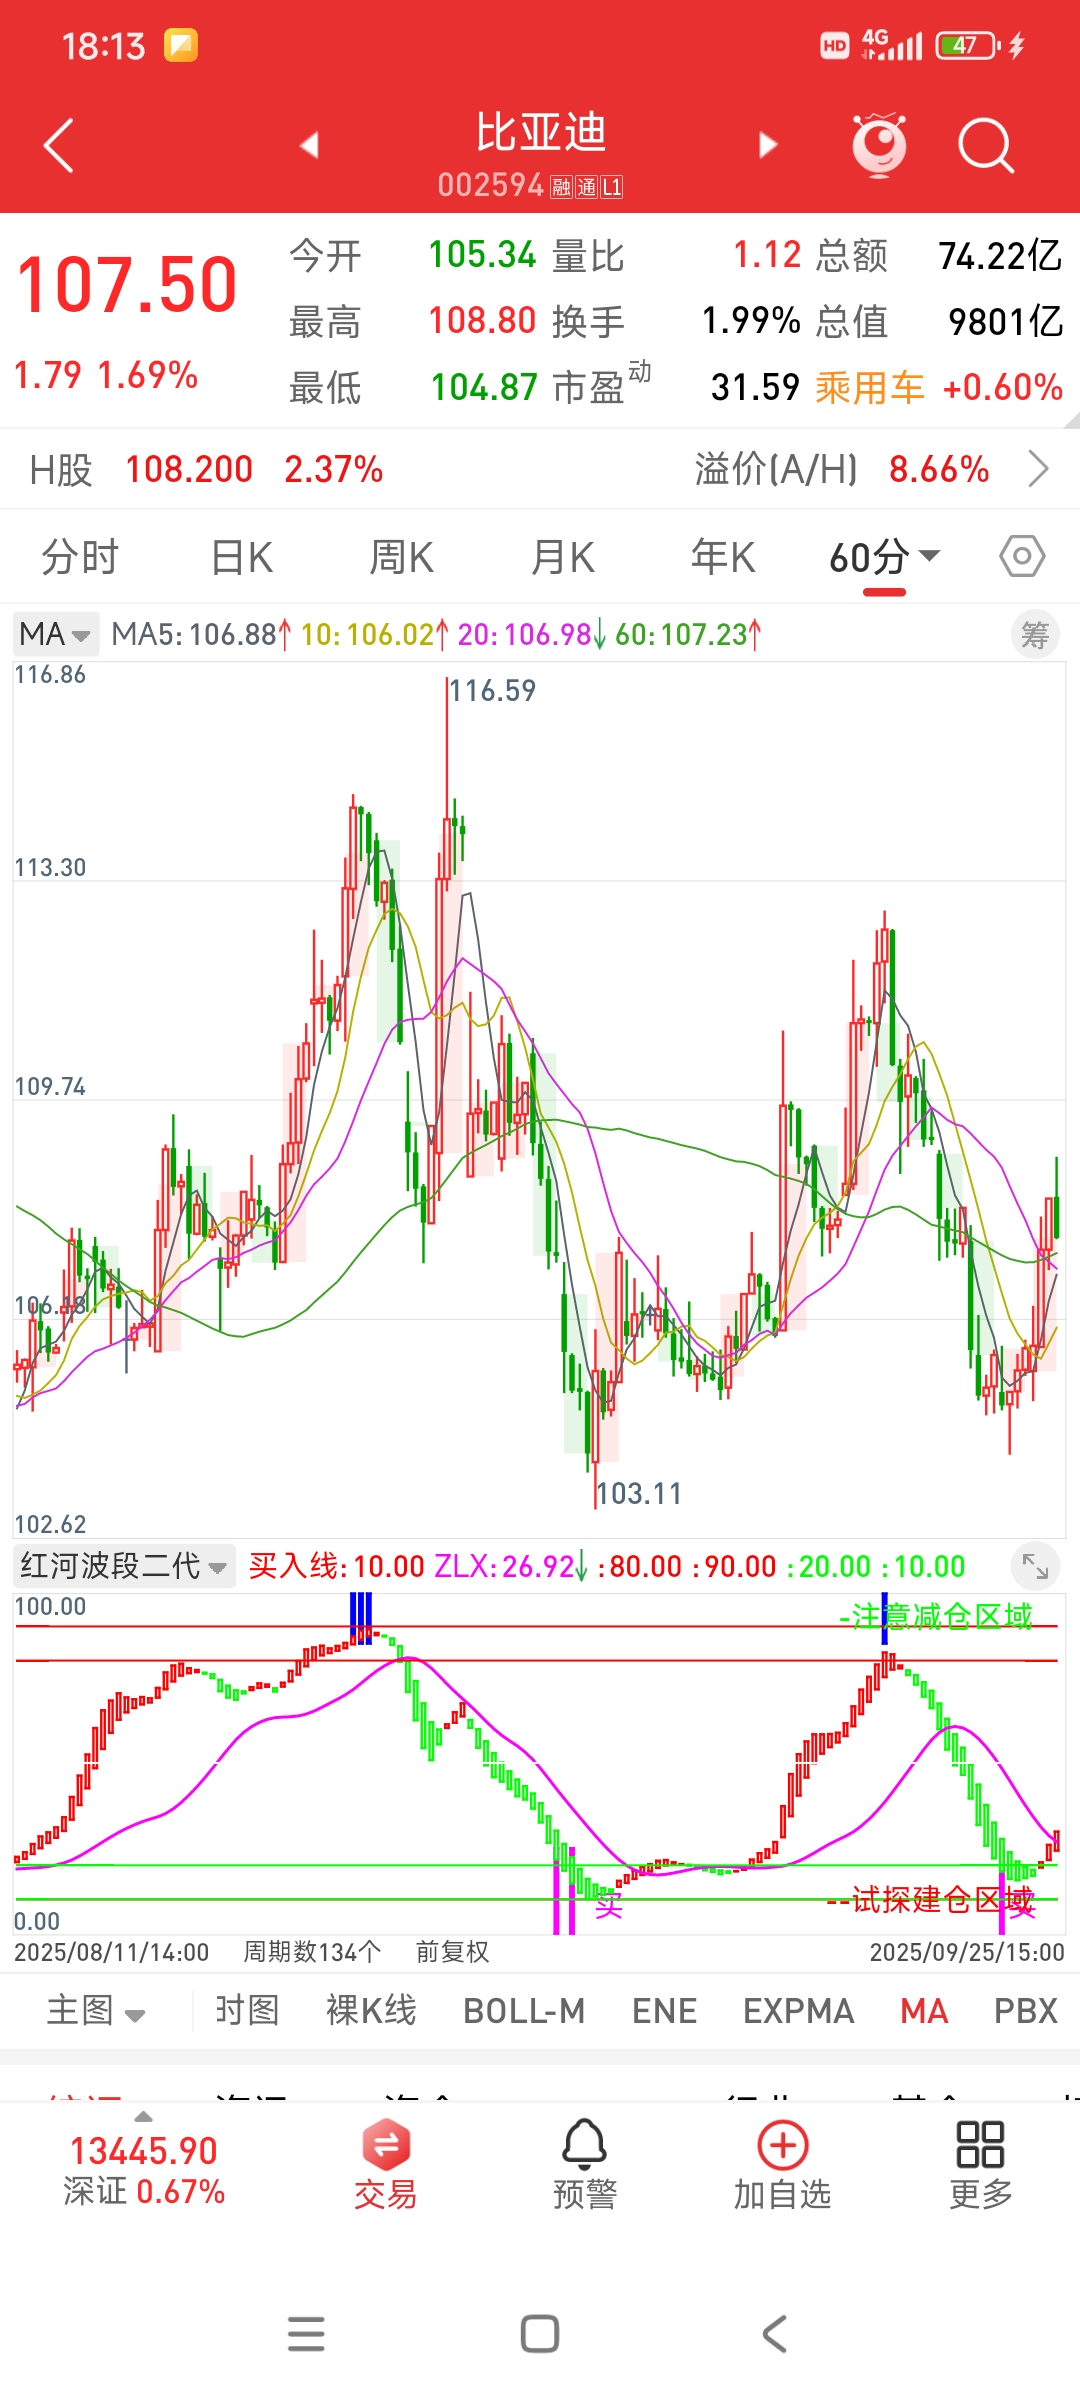Switch to next stock with right triangle
Screen dimensions: 1080x2400
(x=768, y=145)
